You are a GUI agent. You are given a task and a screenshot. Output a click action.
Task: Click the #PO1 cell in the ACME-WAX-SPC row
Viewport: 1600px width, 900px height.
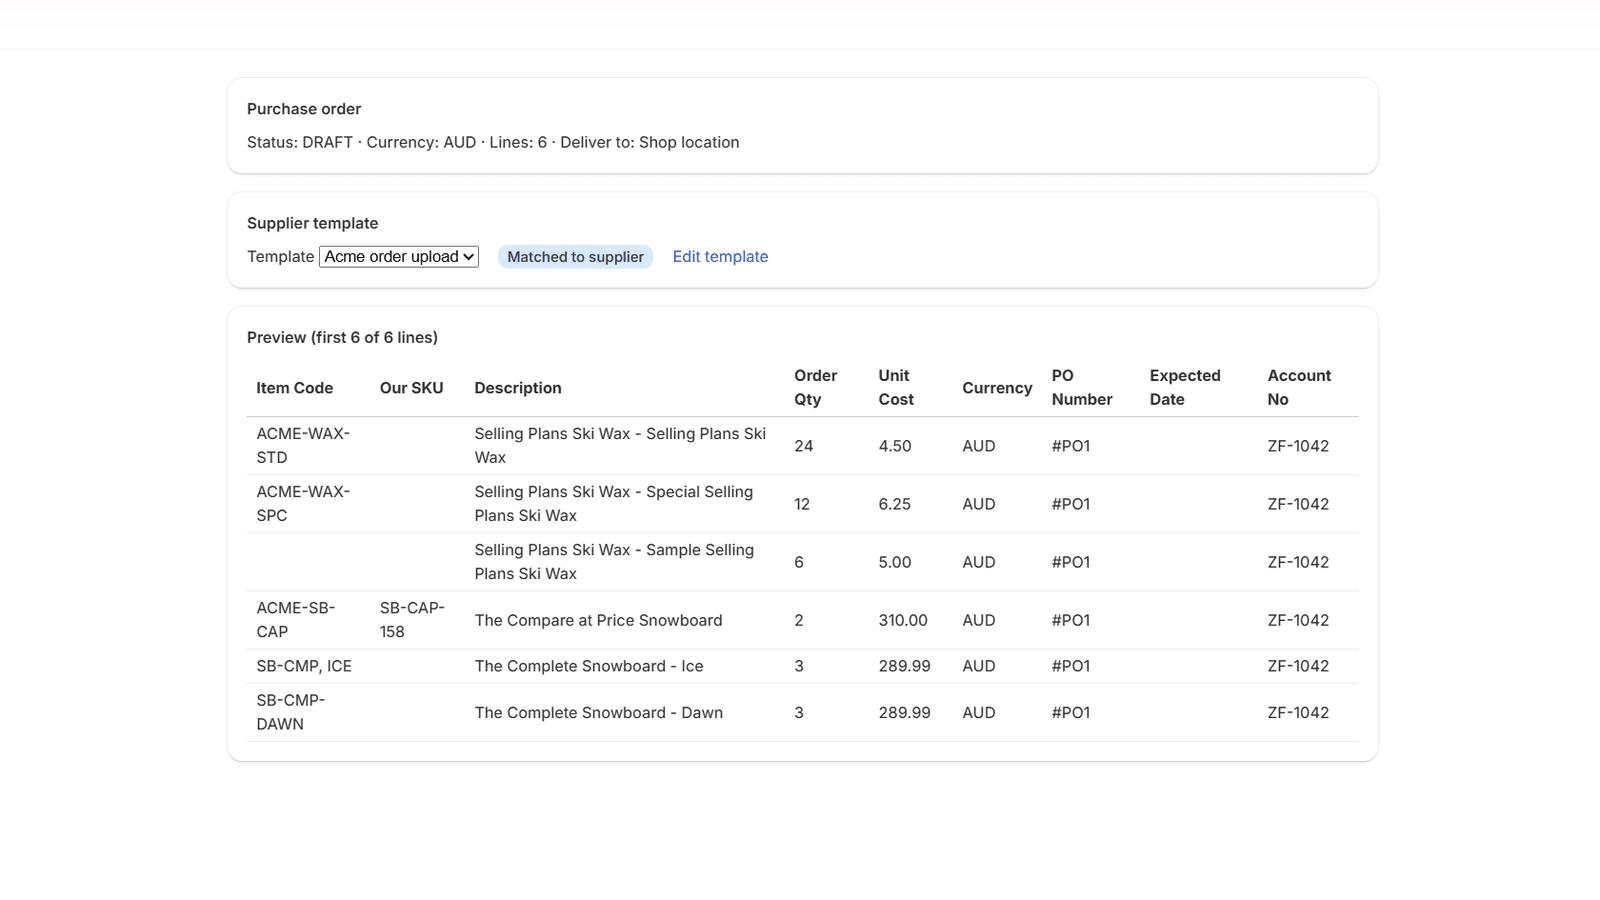click(1071, 504)
